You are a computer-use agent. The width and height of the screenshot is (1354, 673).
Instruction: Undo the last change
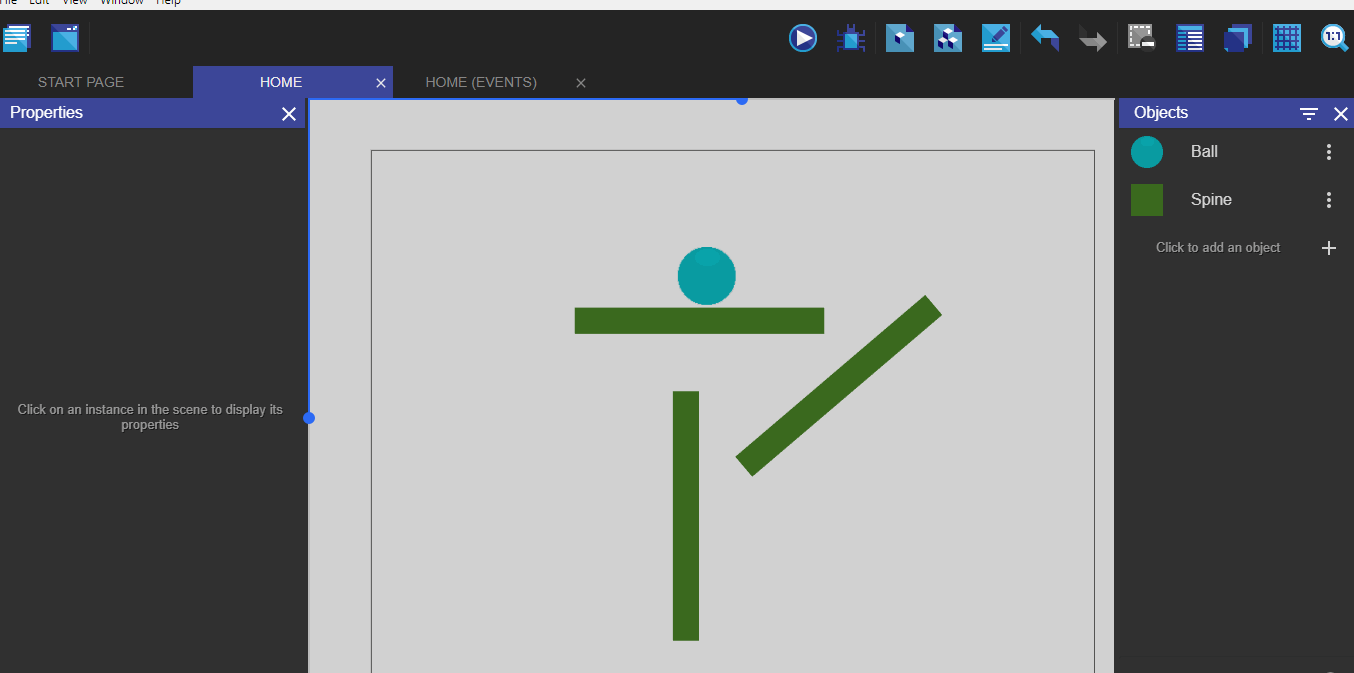tap(1044, 37)
